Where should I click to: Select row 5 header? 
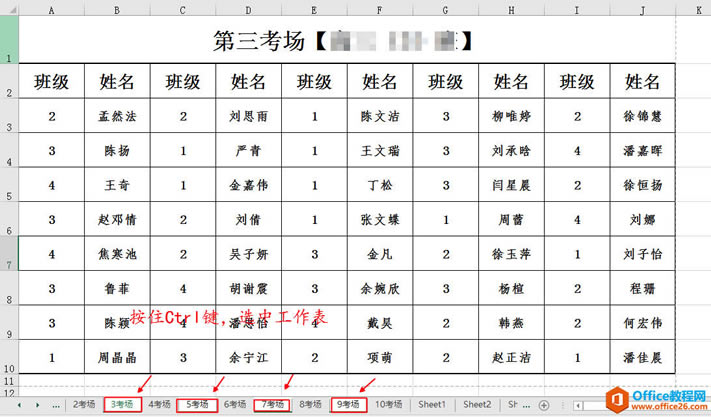(x=9, y=184)
